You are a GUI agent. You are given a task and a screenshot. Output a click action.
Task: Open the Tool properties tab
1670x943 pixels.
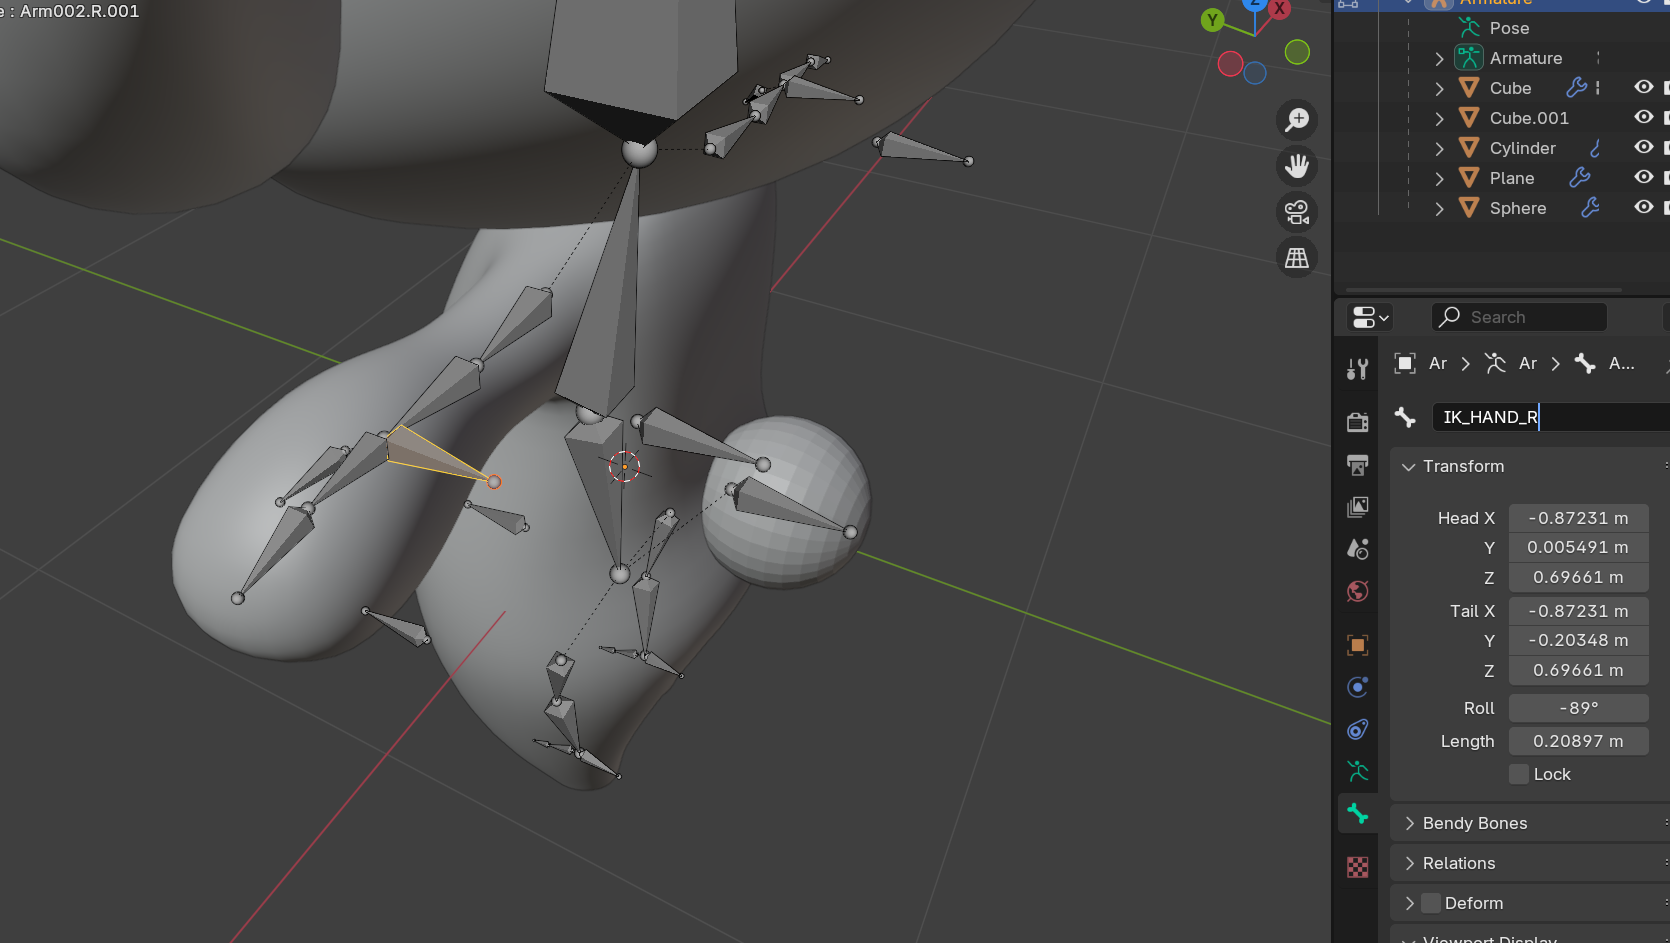1357,369
